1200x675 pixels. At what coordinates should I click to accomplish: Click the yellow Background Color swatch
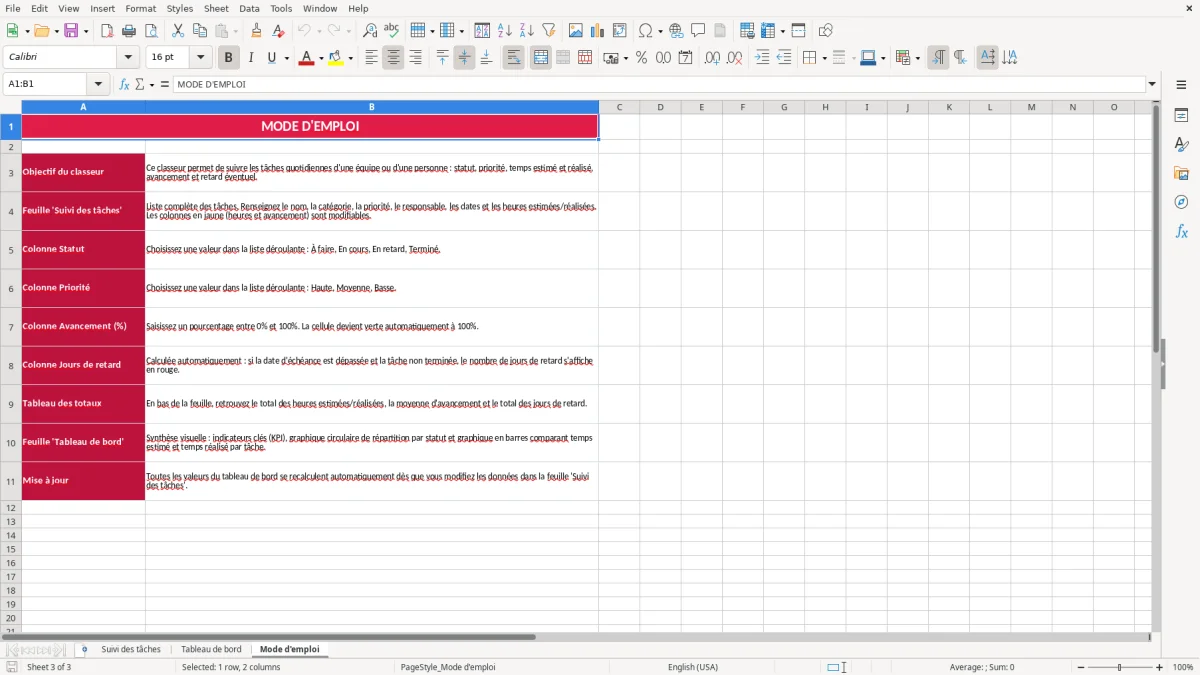(x=336, y=58)
